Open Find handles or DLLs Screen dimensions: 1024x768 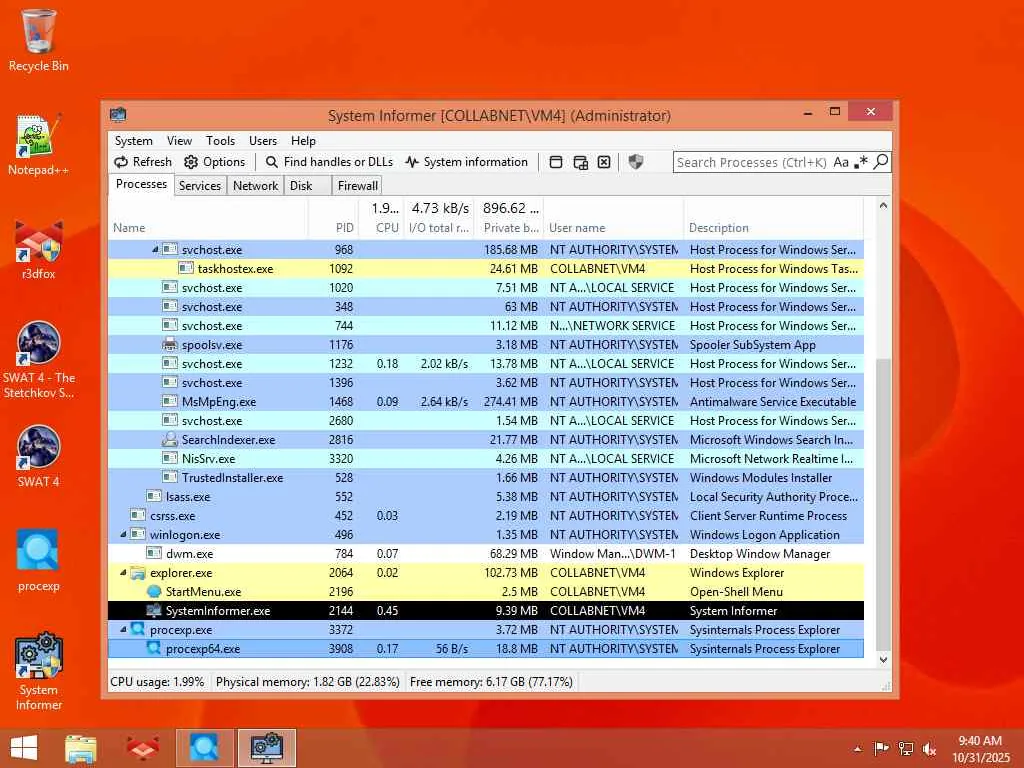tap(329, 162)
